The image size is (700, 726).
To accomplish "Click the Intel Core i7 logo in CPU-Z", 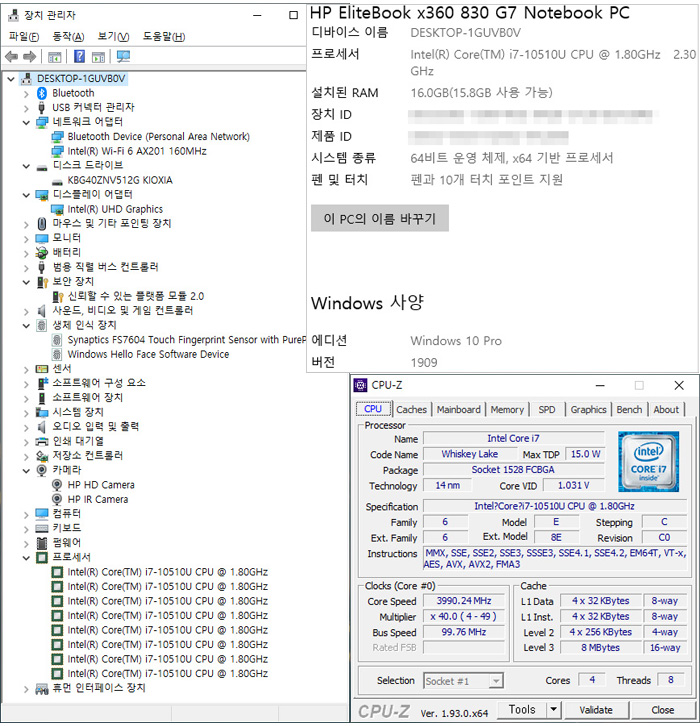I will point(648,461).
